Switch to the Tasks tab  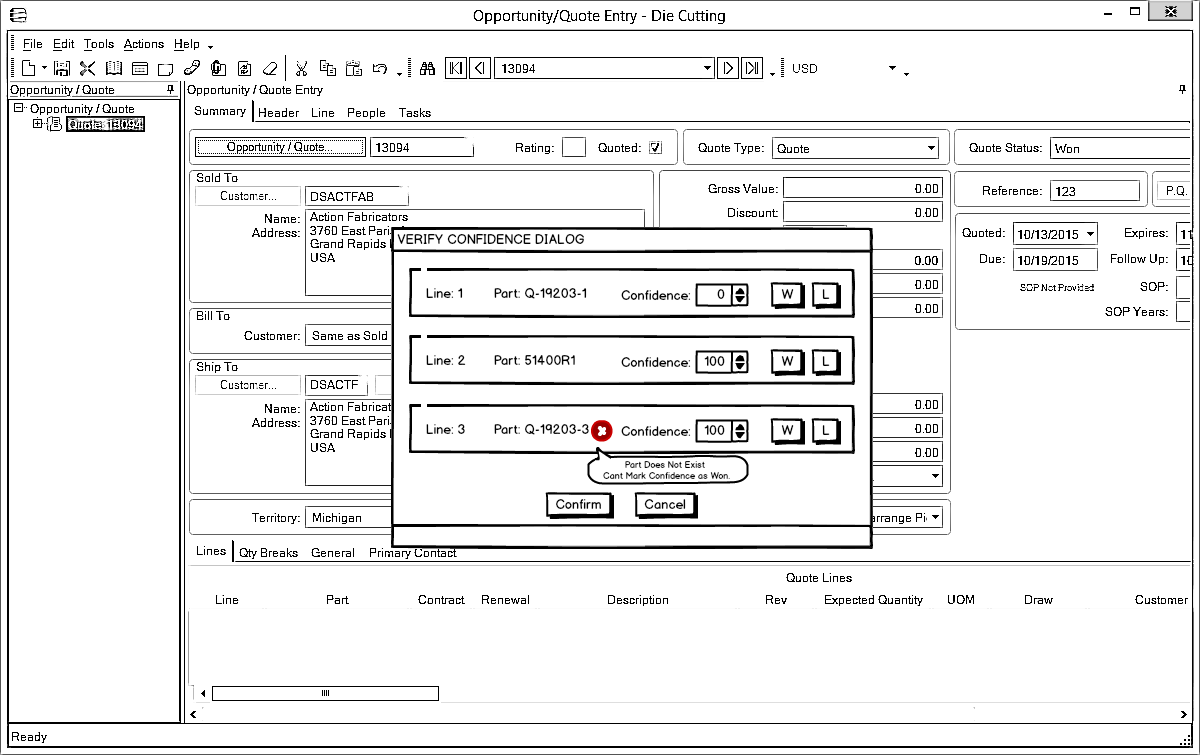(x=415, y=113)
